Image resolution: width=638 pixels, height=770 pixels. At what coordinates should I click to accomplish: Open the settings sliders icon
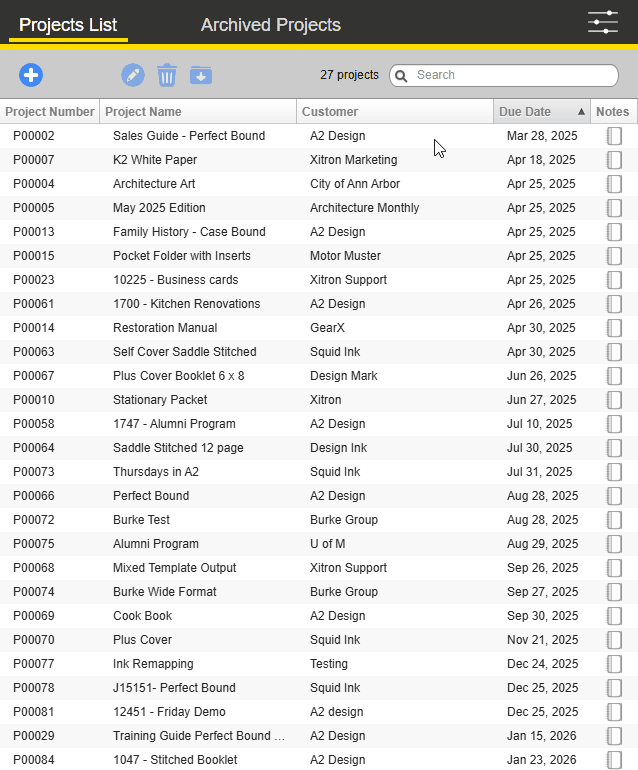603,22
